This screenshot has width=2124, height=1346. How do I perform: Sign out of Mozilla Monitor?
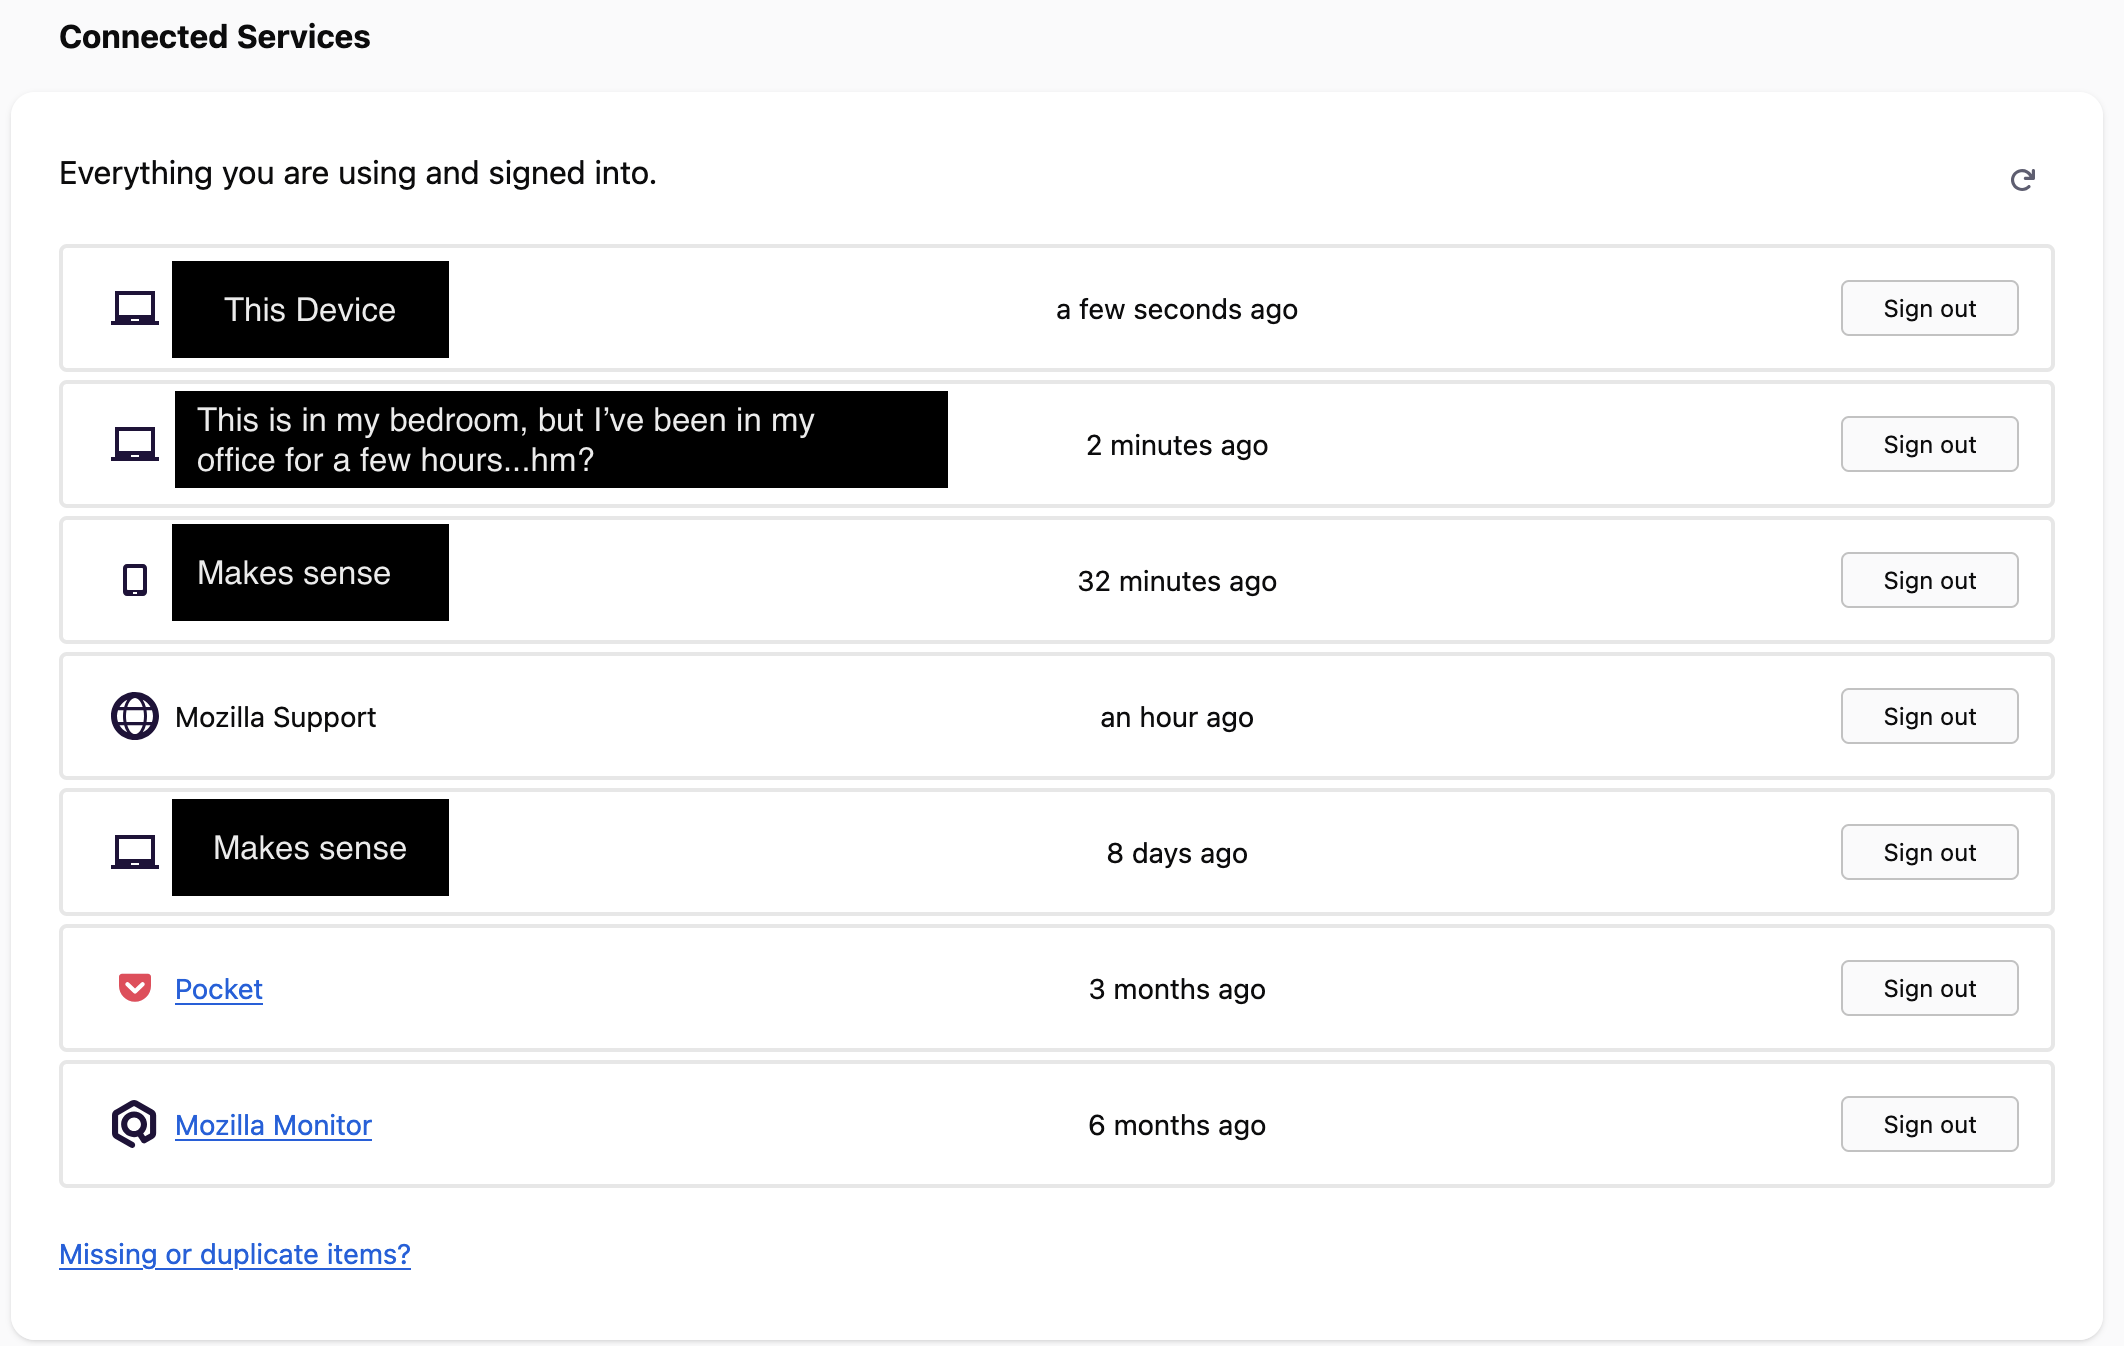(1929, 1124)
